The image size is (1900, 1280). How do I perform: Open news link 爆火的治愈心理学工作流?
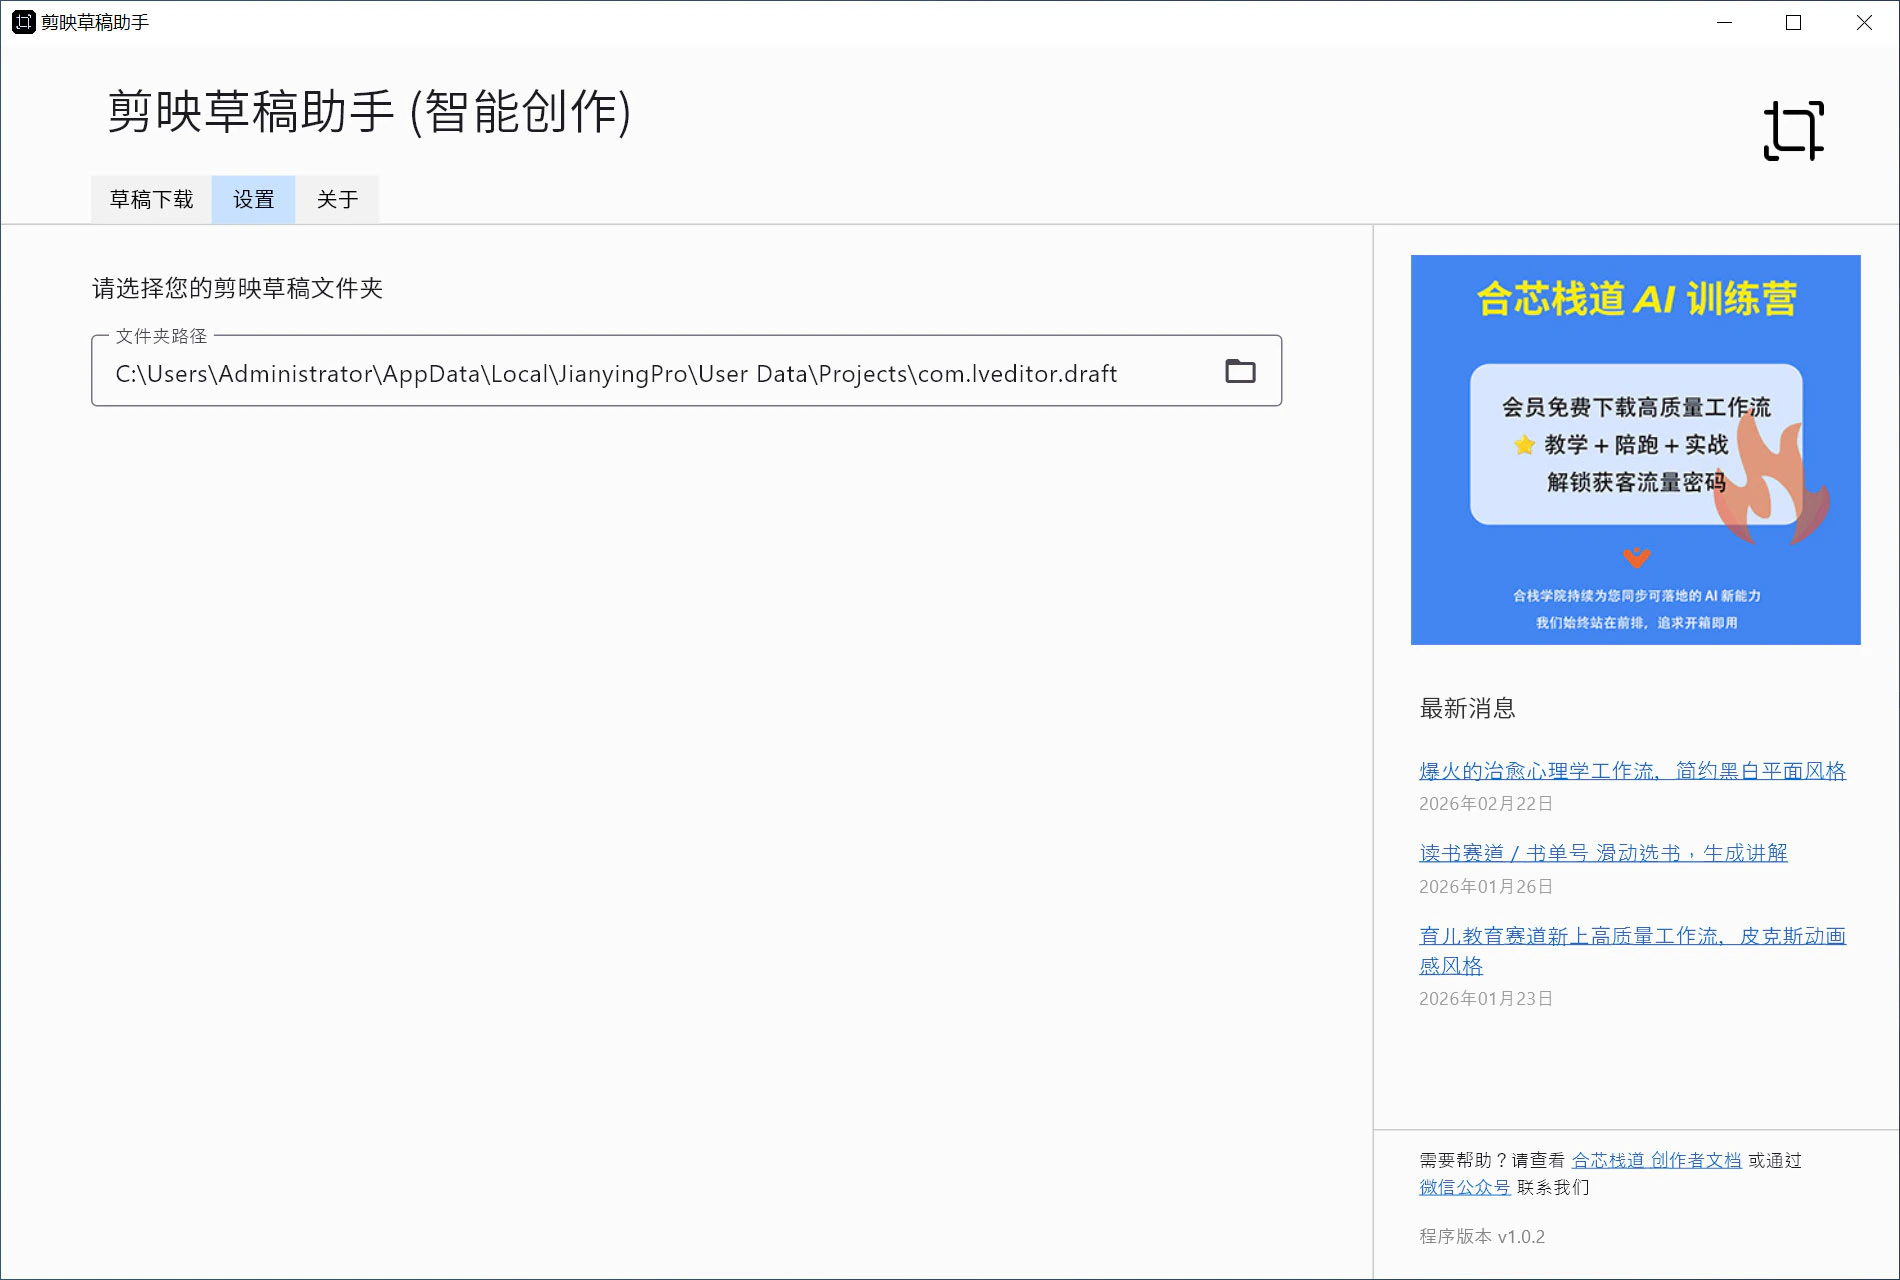[1632, 771]
